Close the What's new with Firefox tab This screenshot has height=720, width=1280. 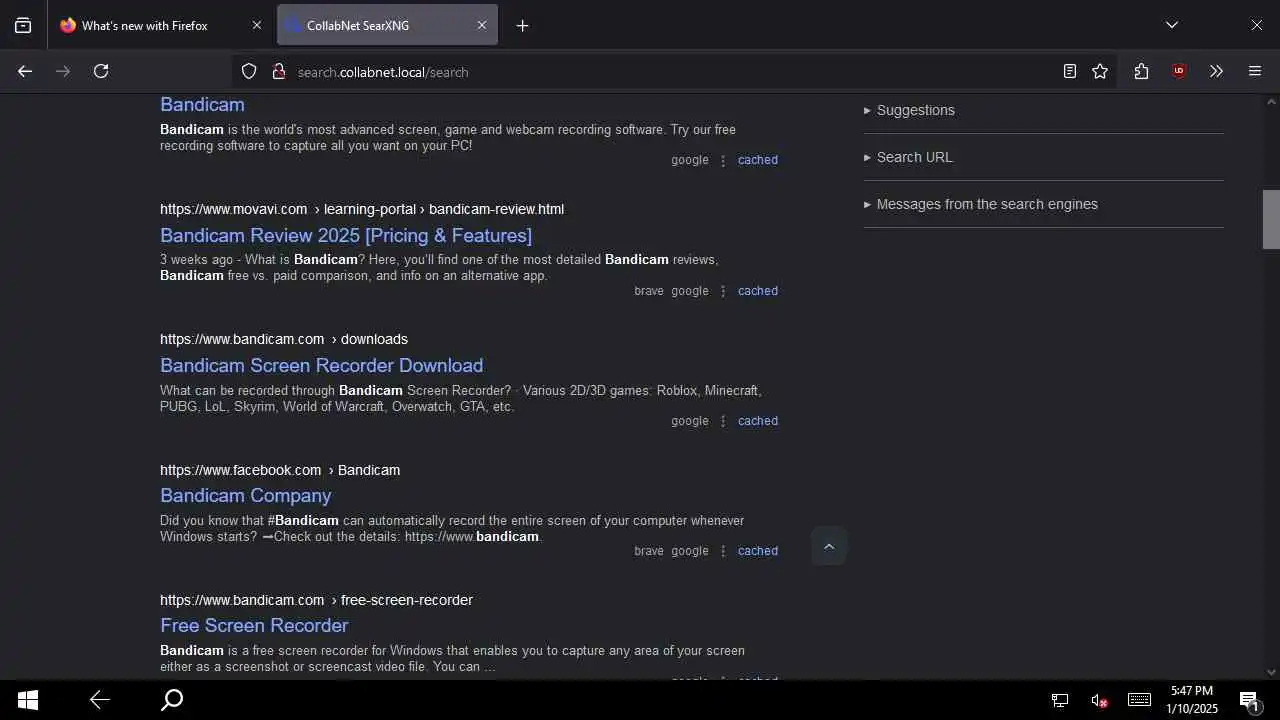[256, 26]
